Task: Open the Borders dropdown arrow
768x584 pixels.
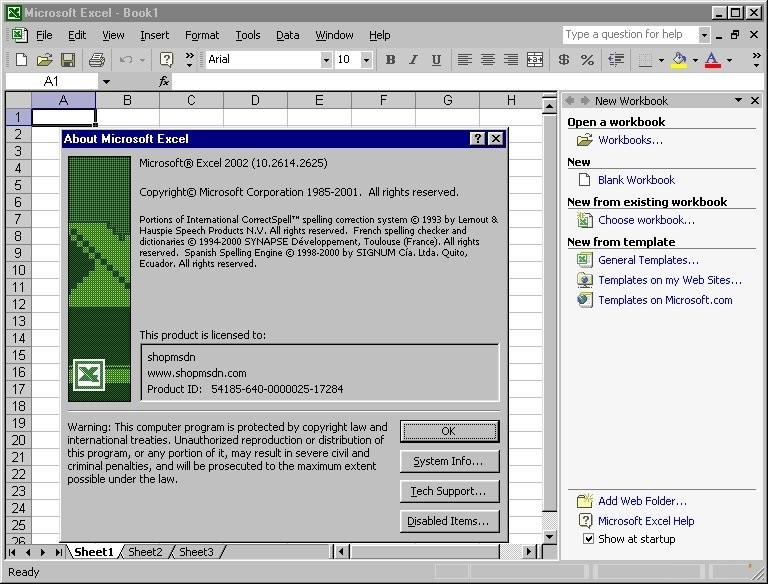Action: [661, 60]
